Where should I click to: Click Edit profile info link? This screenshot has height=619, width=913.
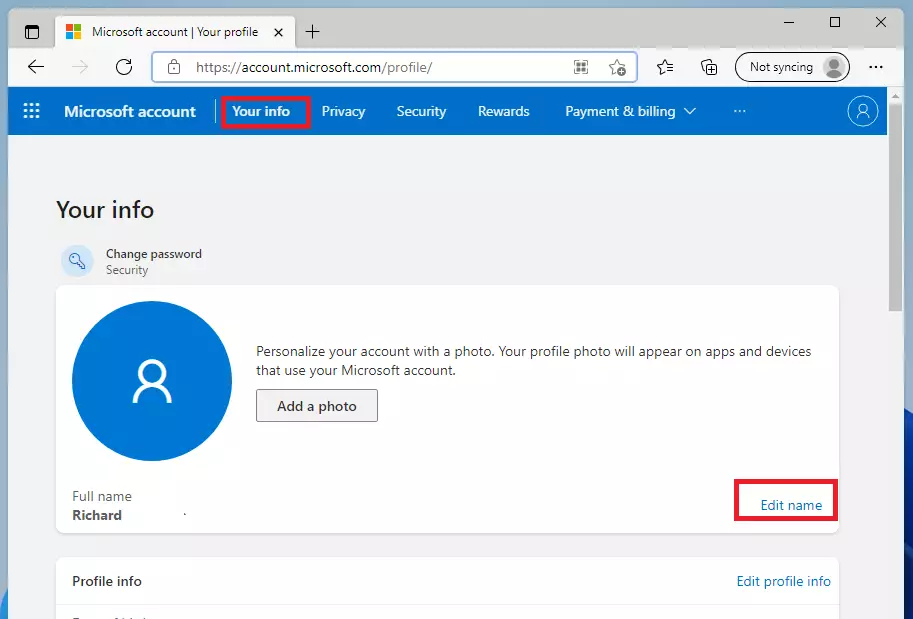click(x=783, y=581)
